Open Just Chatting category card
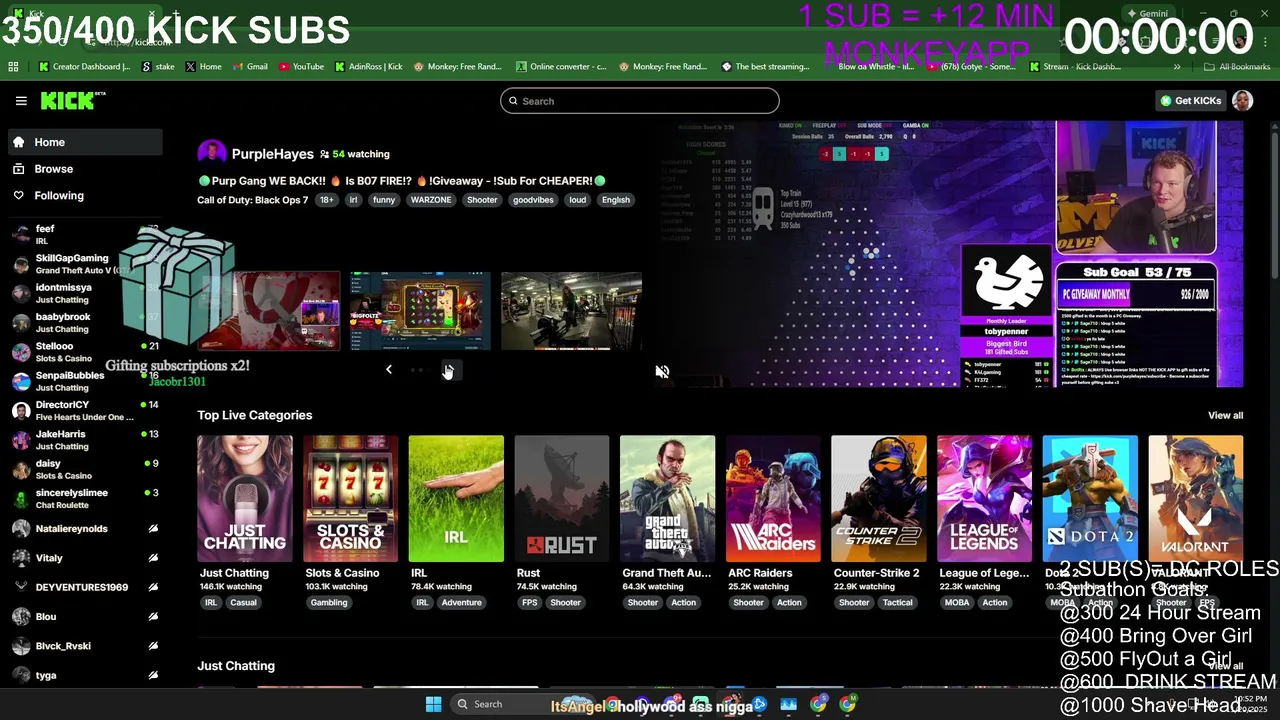 click(245, 498)
